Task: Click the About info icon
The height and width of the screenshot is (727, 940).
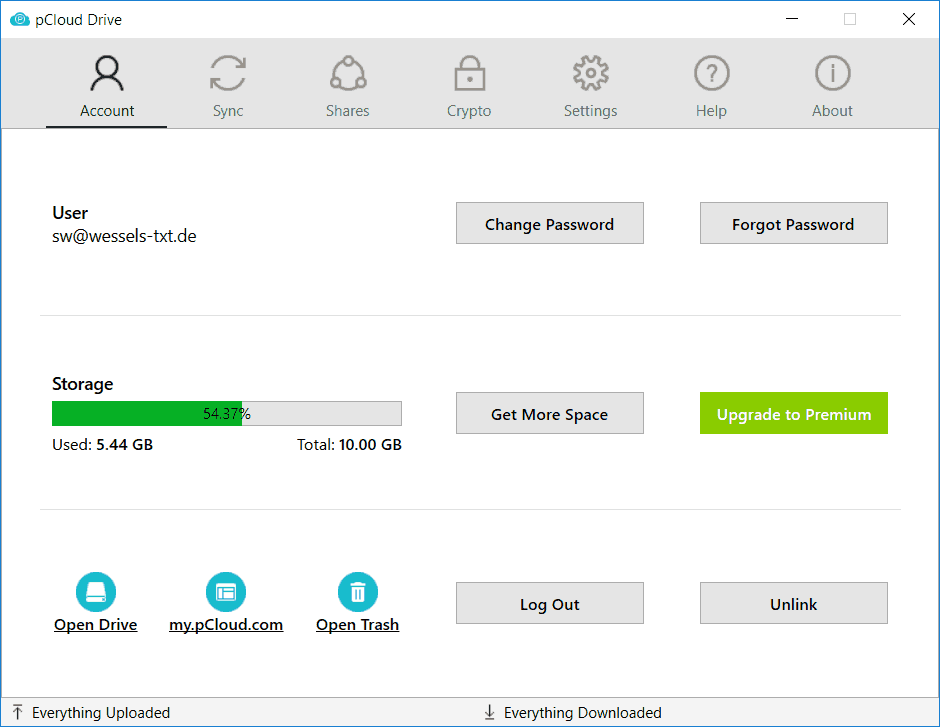Action: pyautogui.click(x=833, y=73)
